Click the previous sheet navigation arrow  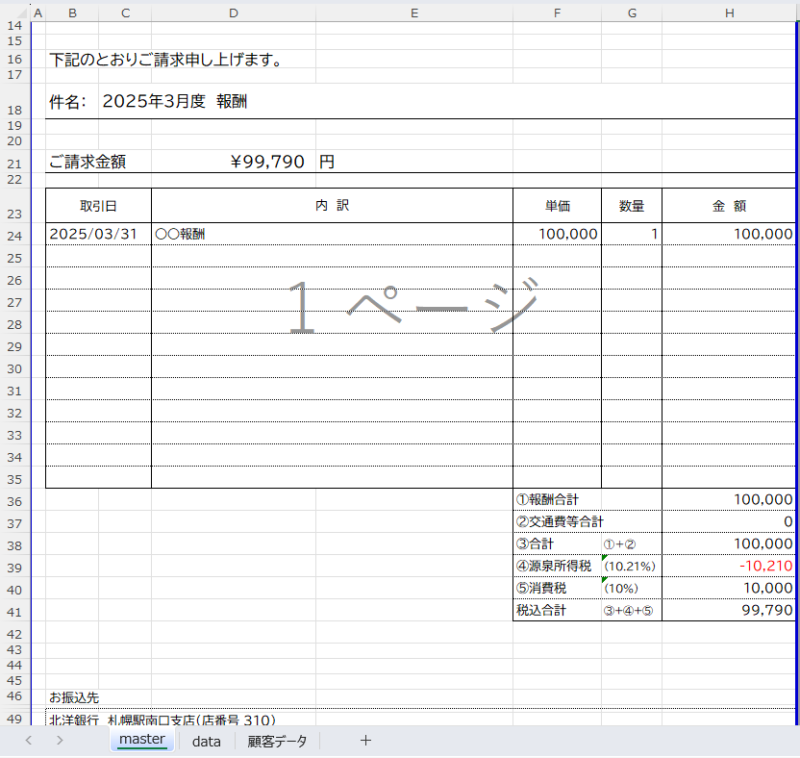[x=28, y=741]
